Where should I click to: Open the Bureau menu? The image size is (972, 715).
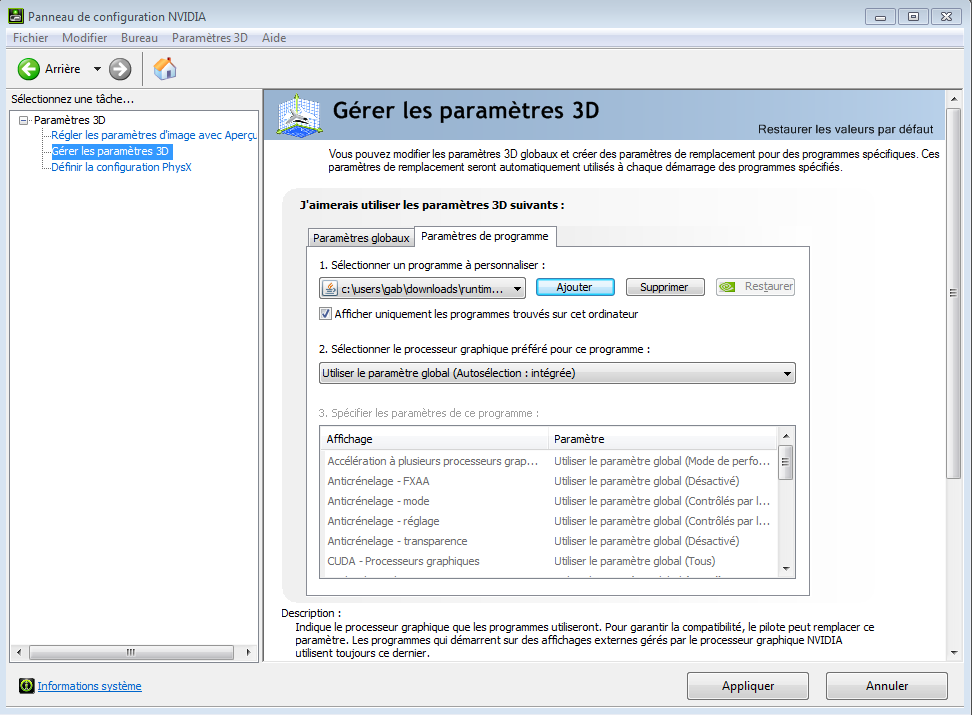(139, 38)
